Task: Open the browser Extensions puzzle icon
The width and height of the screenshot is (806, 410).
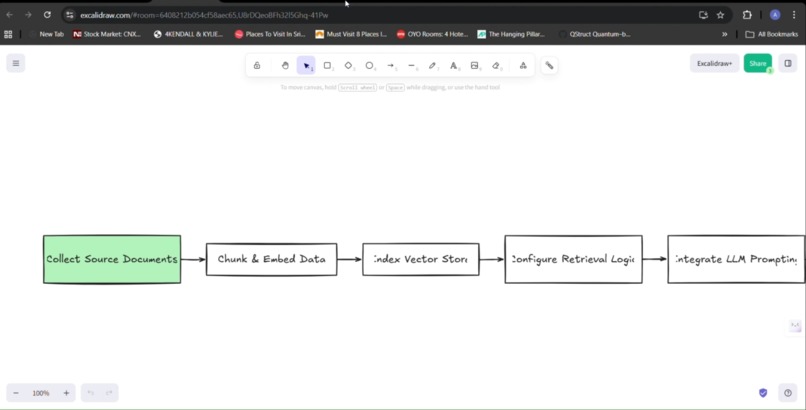Action: pos(747,15)
